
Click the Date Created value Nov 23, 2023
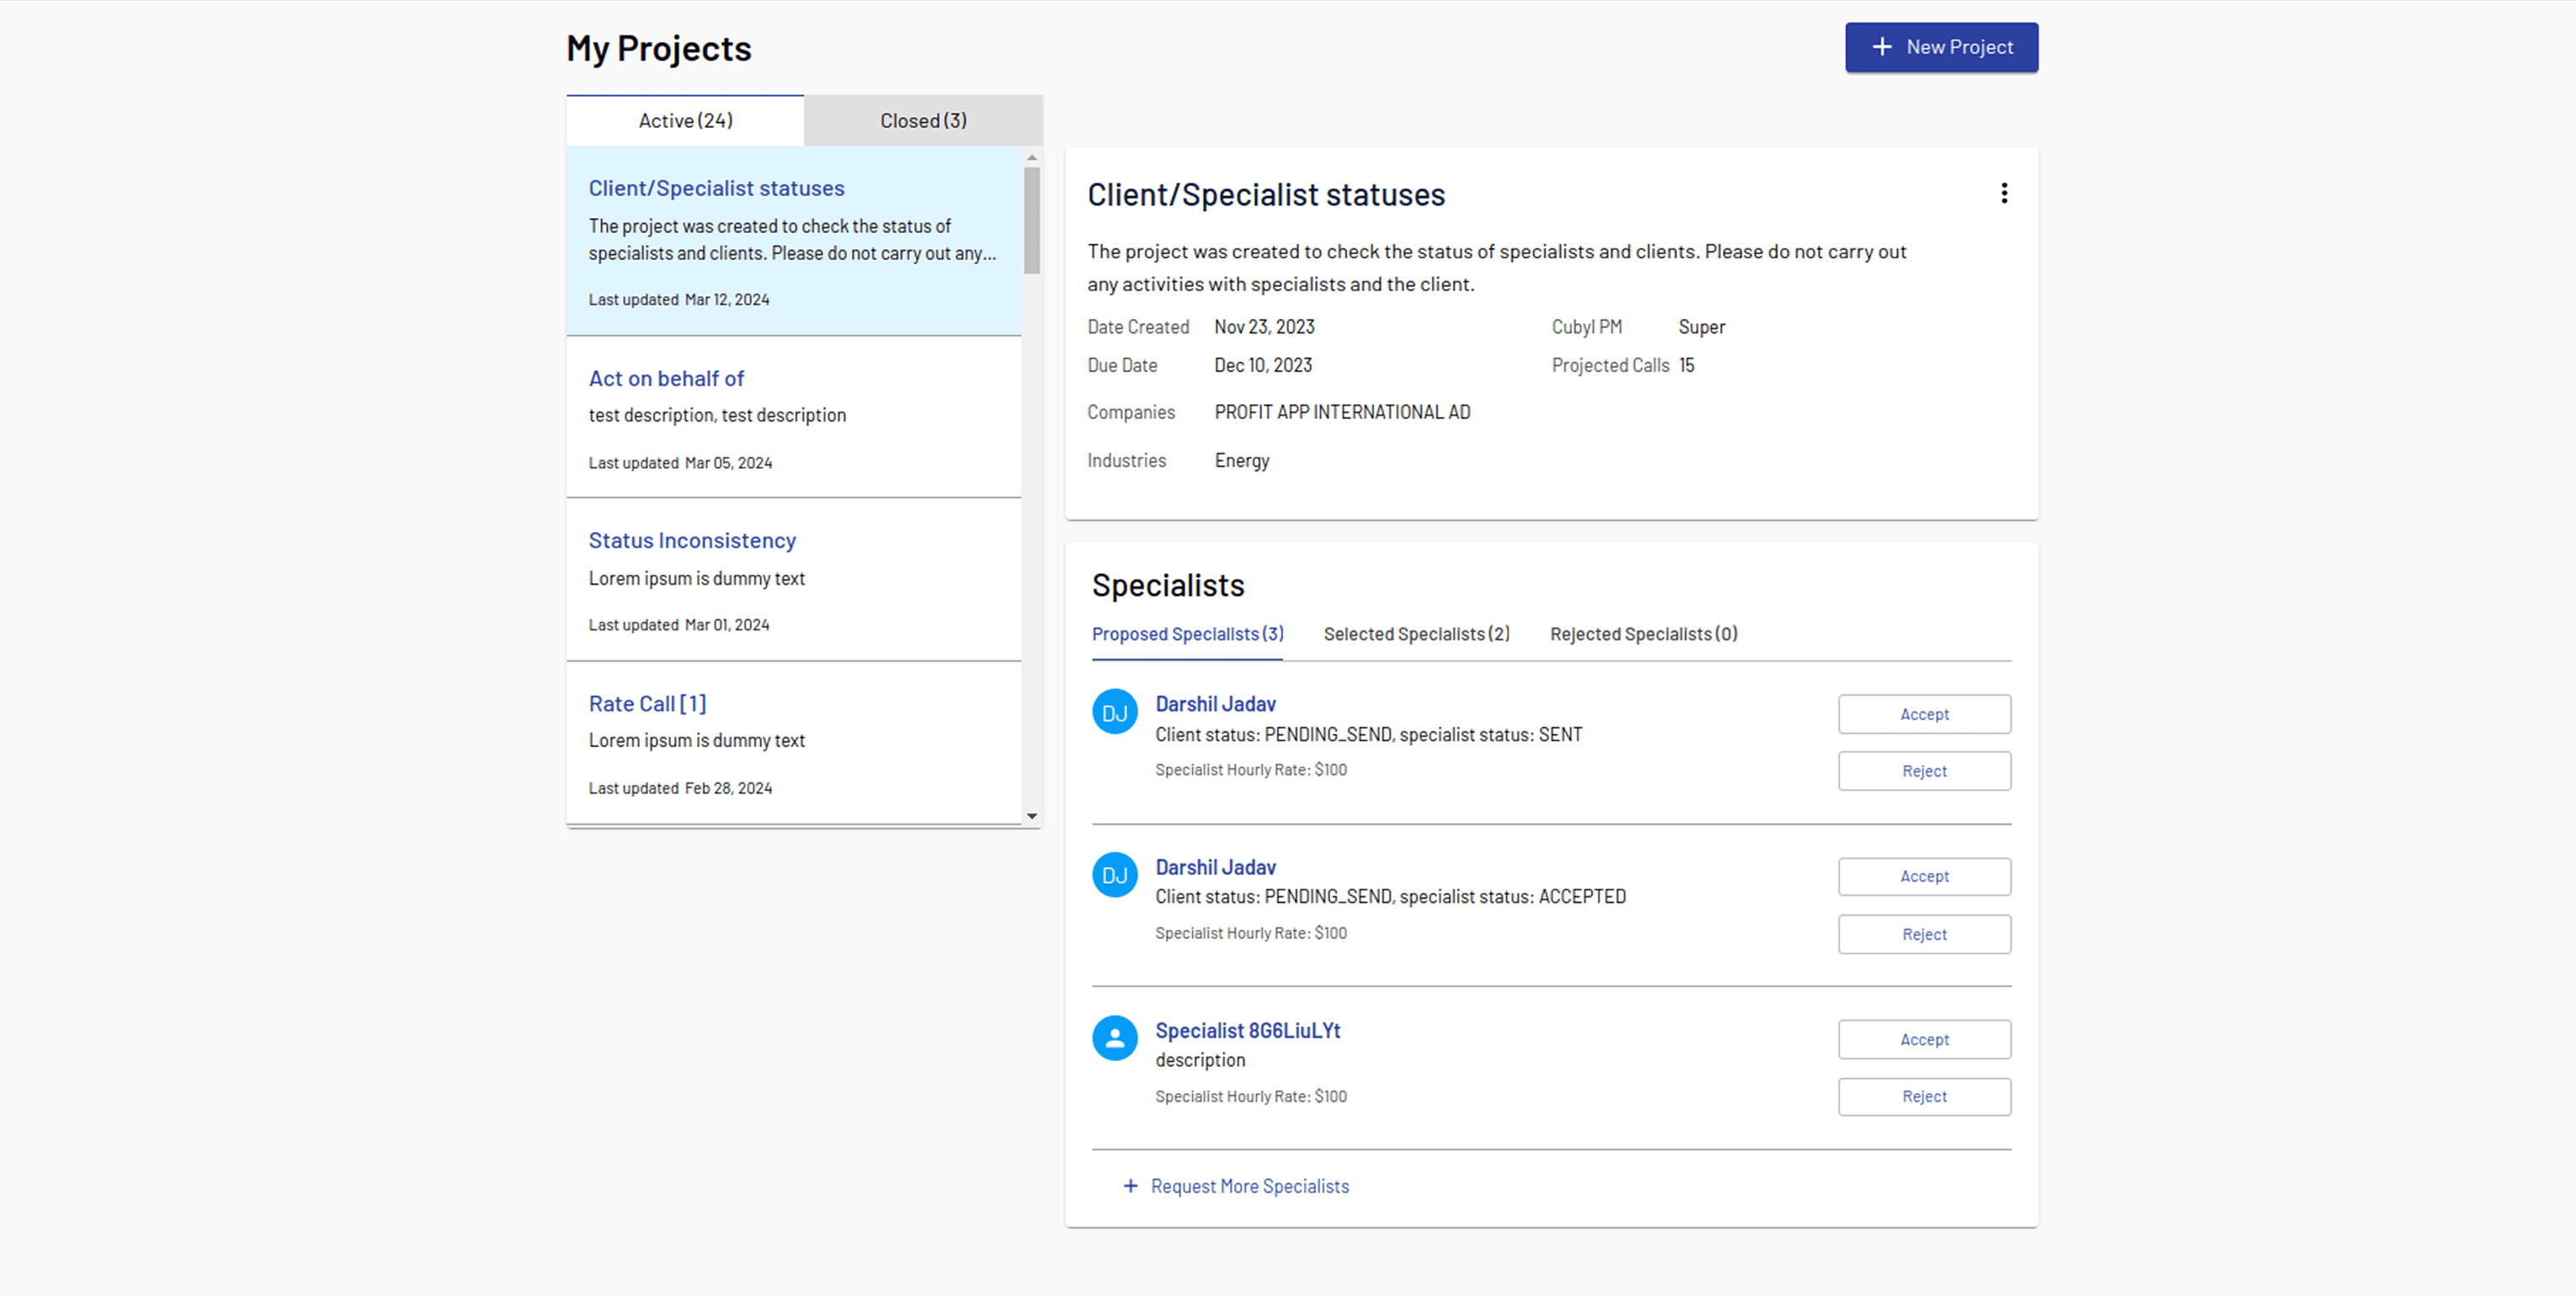(1264, 327)
